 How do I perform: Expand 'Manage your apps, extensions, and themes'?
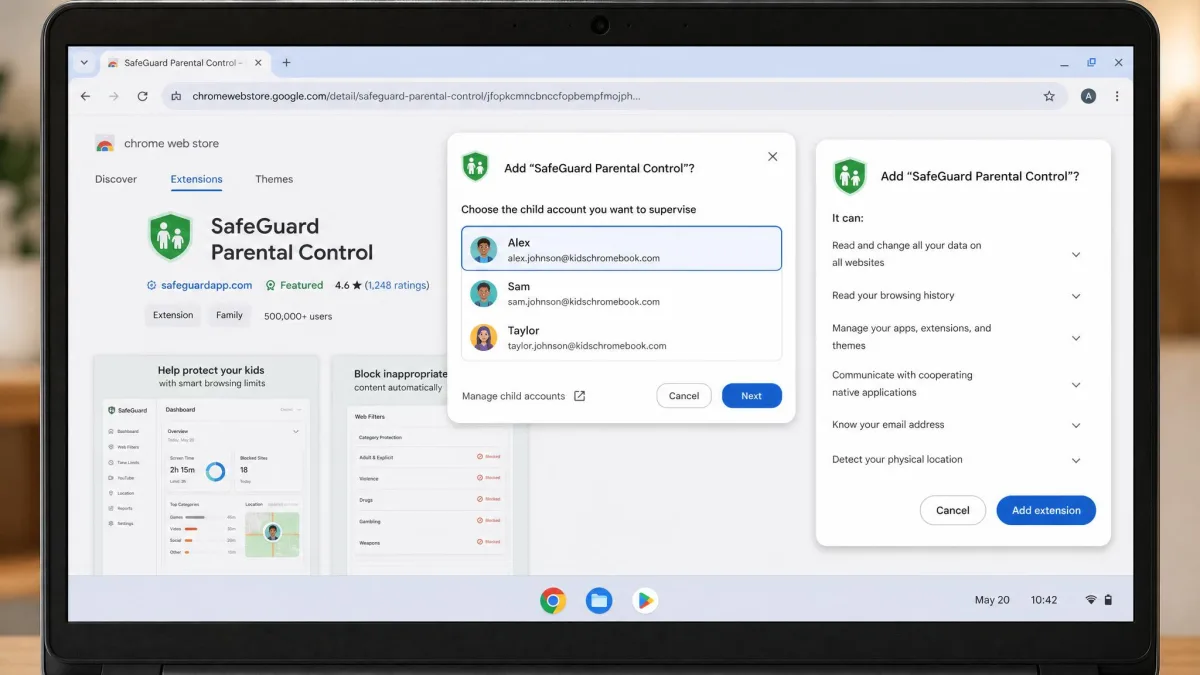pyautogui.click(x=1076, y=338)
